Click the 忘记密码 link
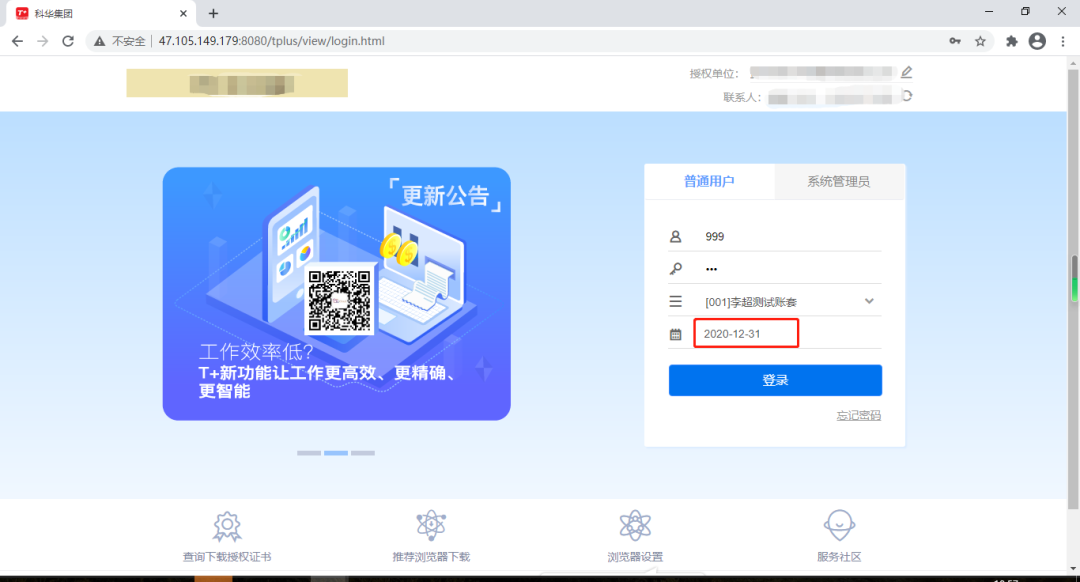 click(x=858, y=415)
